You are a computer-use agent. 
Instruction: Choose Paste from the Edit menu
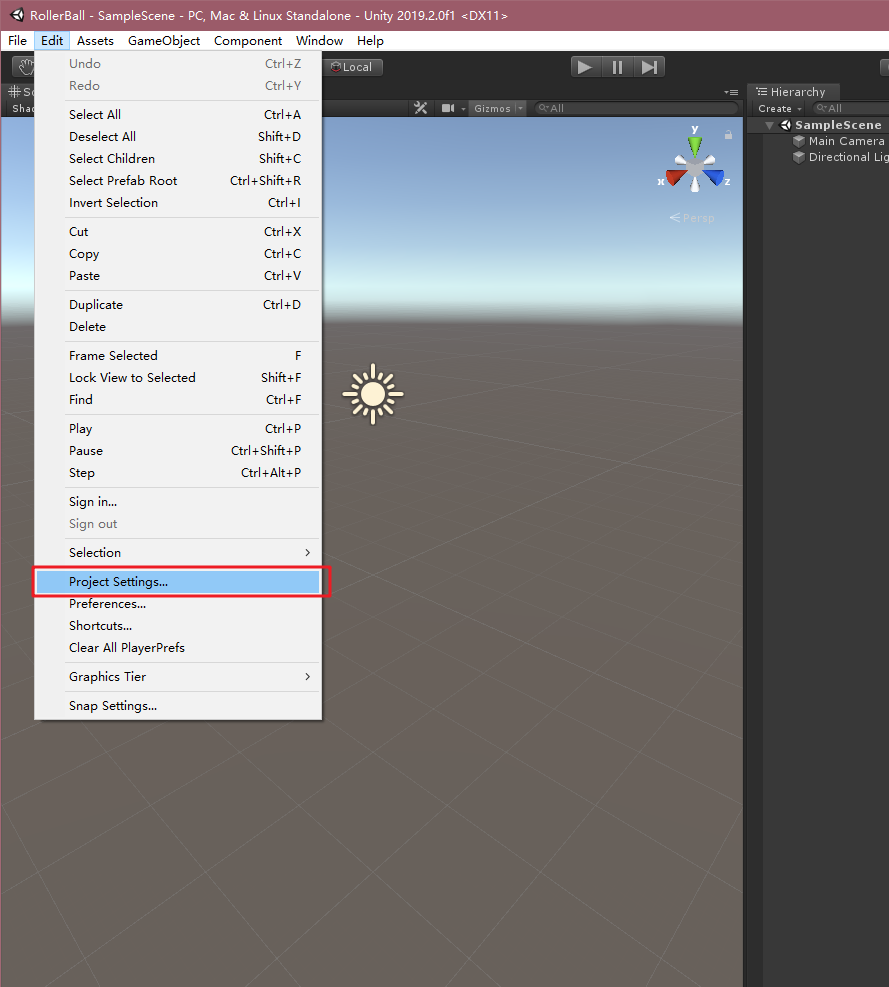coord(178,276)
